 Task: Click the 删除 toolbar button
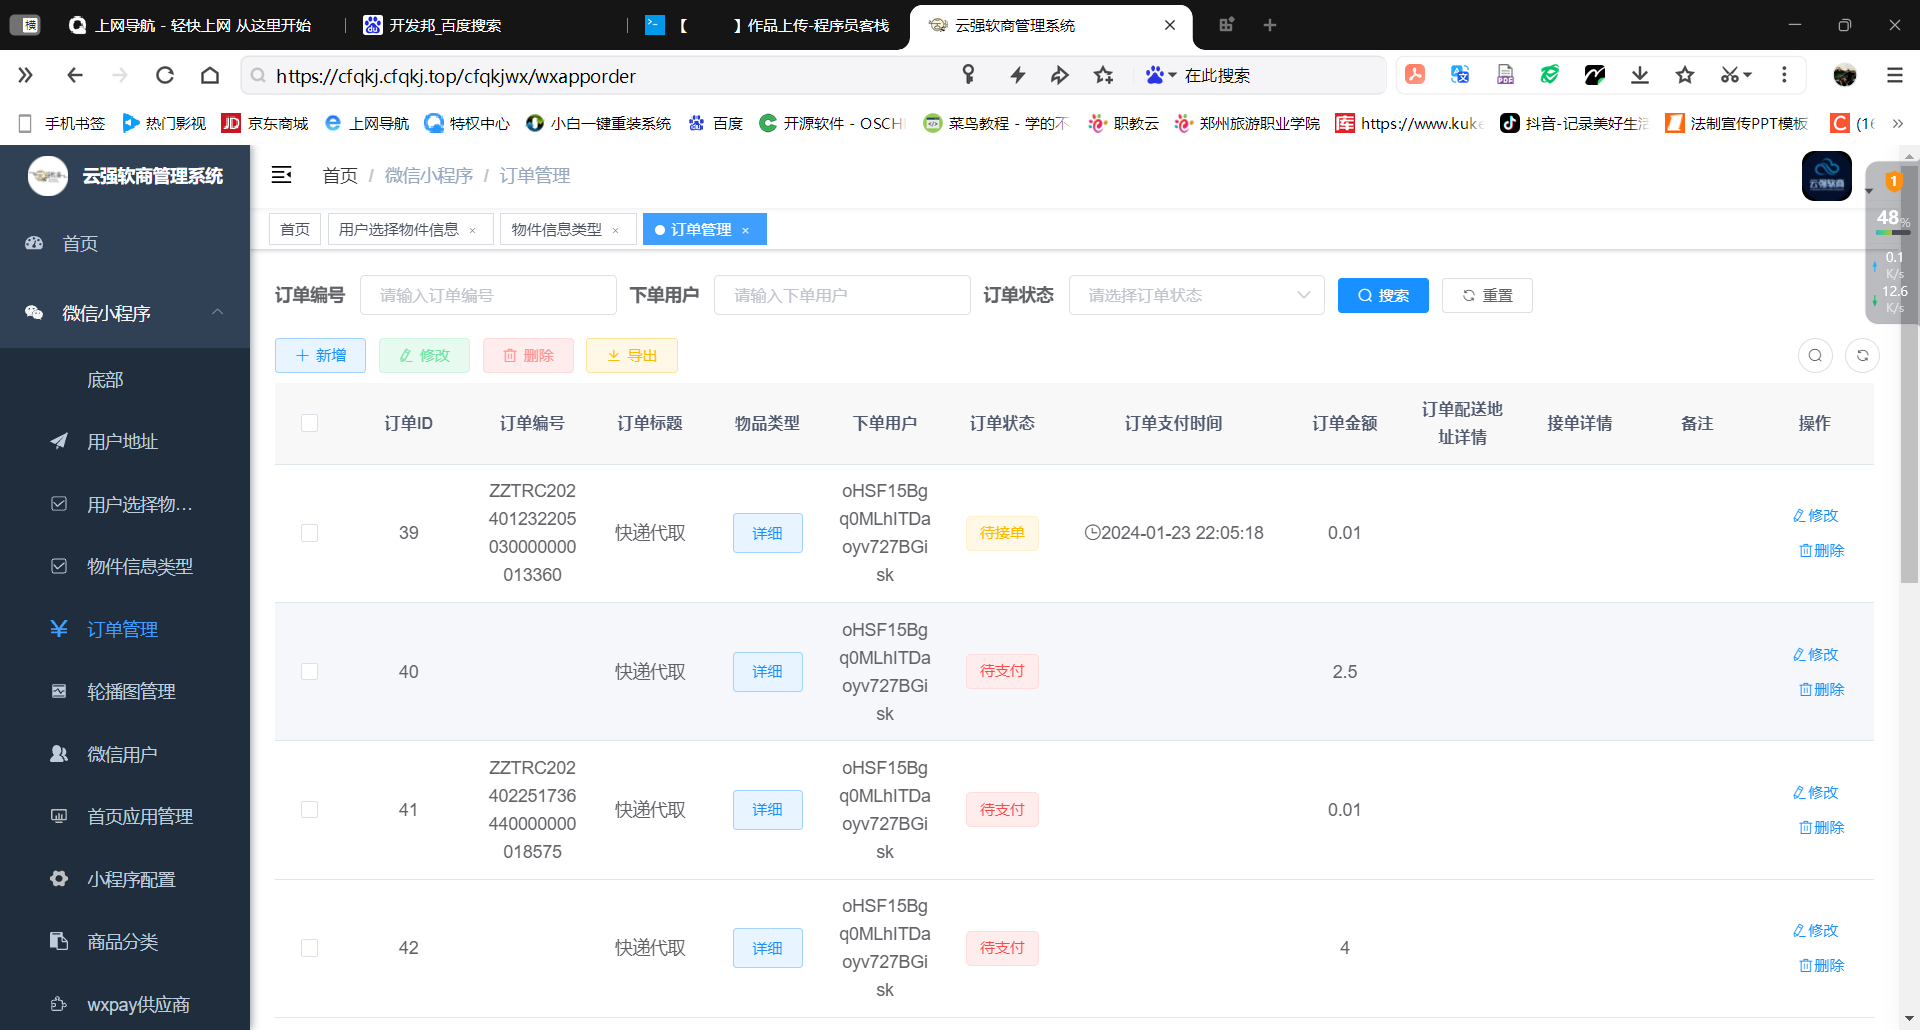[528, 355]
